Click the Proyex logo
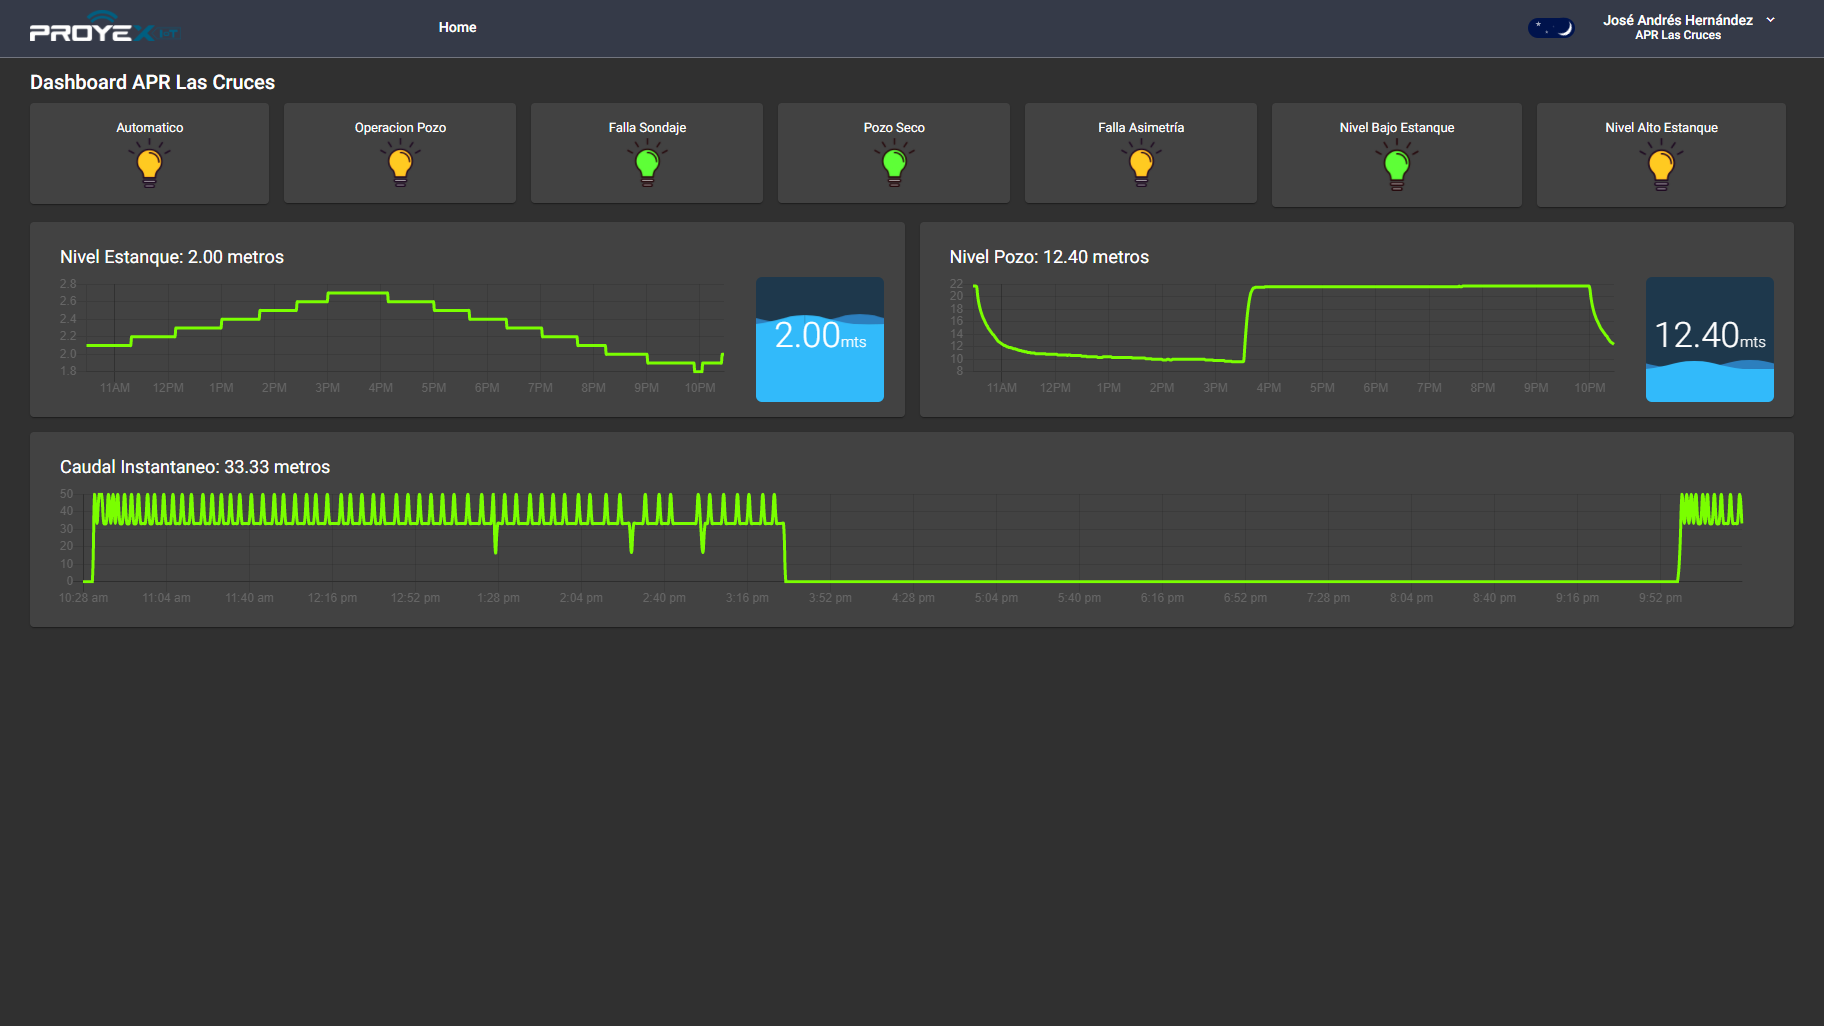The height and width of the screenshot is (1026, 1824). (104, 28)
